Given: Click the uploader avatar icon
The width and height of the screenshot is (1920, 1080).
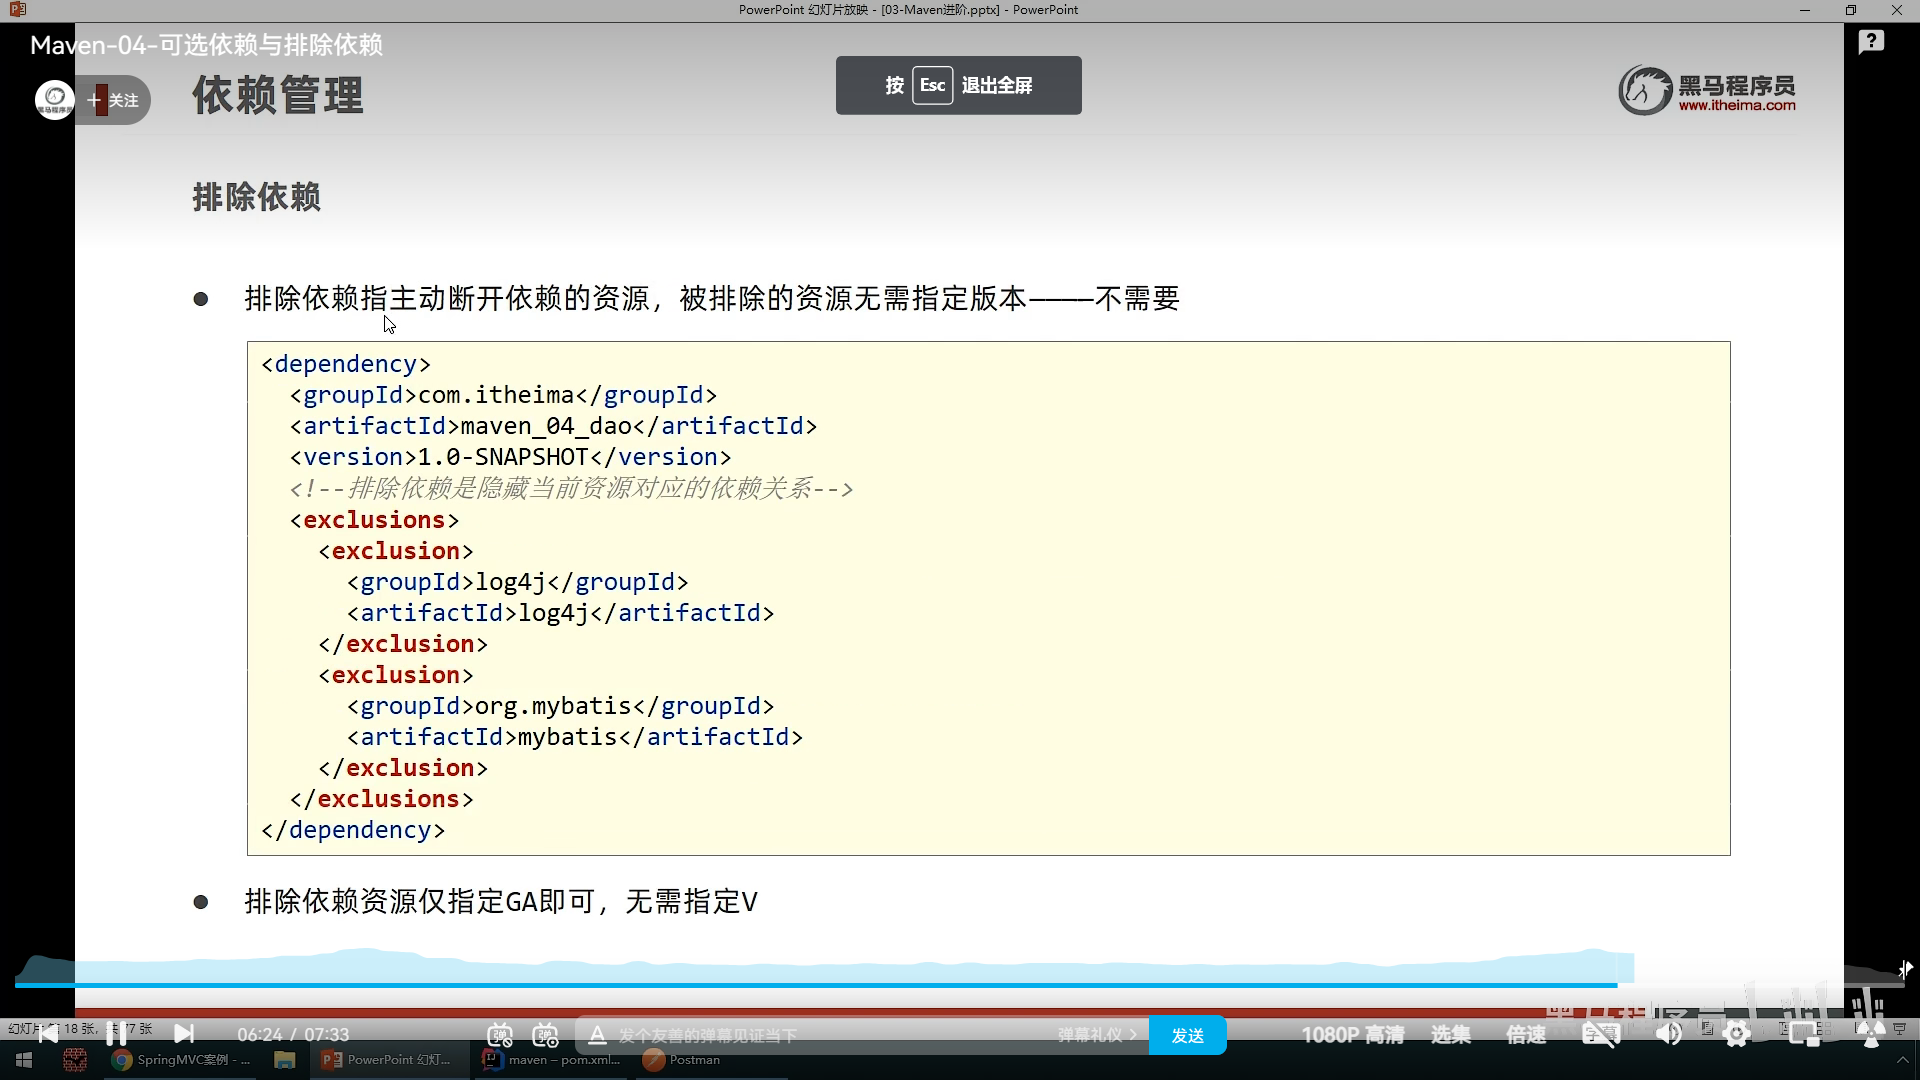Looking at the screenshot, I should tap(54, 100).
